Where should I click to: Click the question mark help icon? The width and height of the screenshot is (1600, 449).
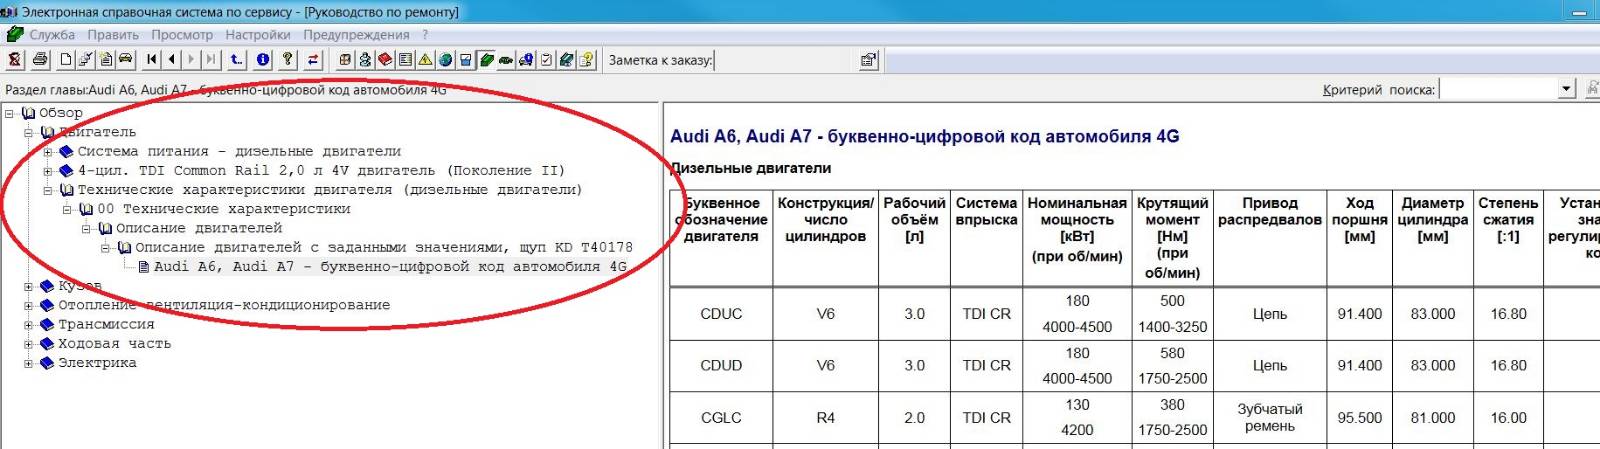click(288, 59)
